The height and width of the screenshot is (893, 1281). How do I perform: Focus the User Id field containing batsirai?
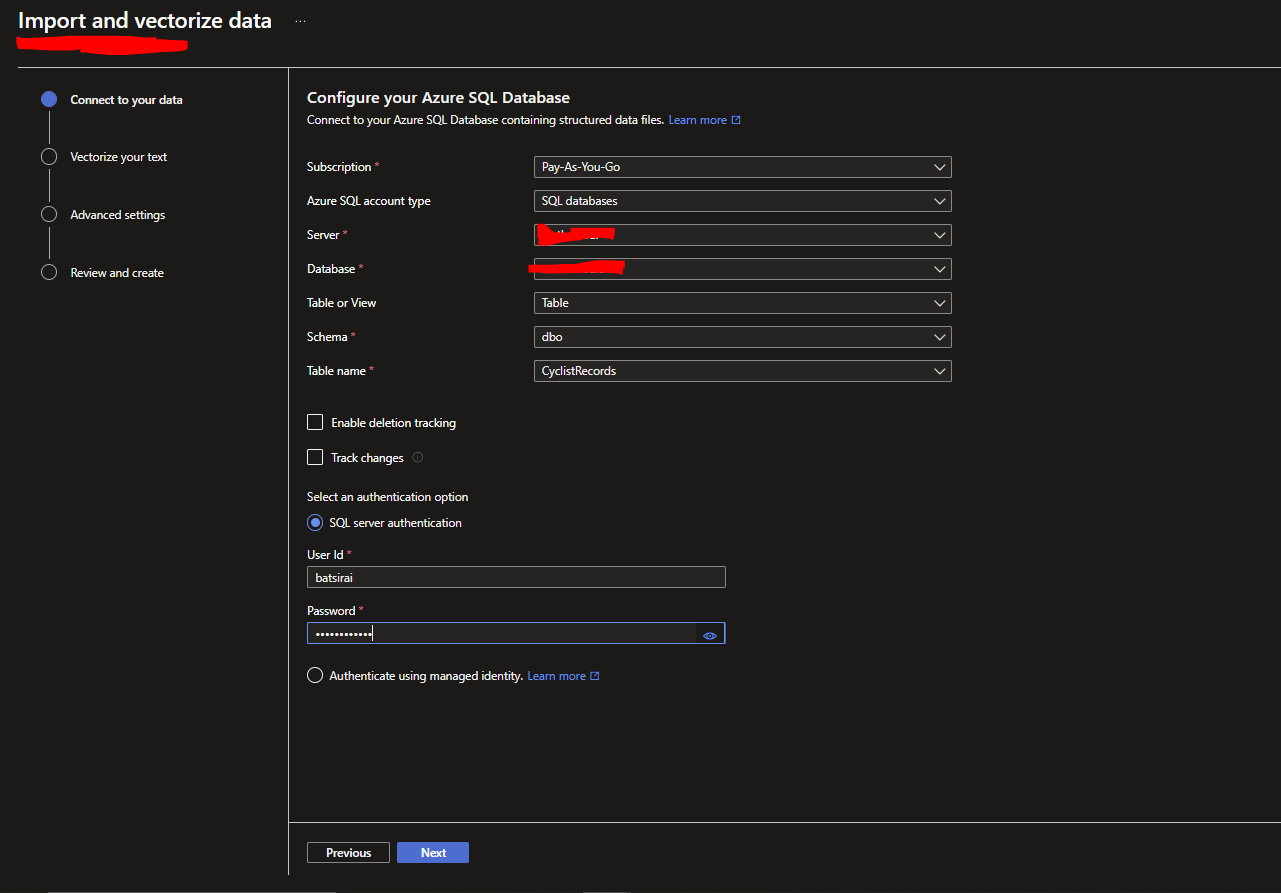pos(516,577)
